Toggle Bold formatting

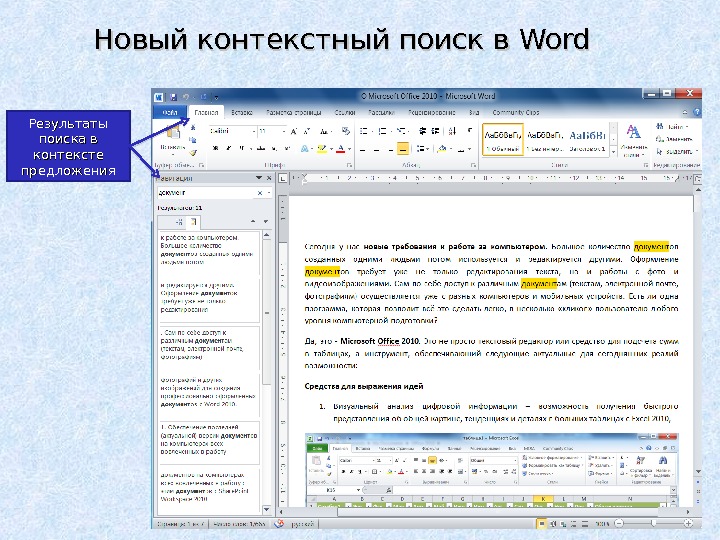click(215, 148)
